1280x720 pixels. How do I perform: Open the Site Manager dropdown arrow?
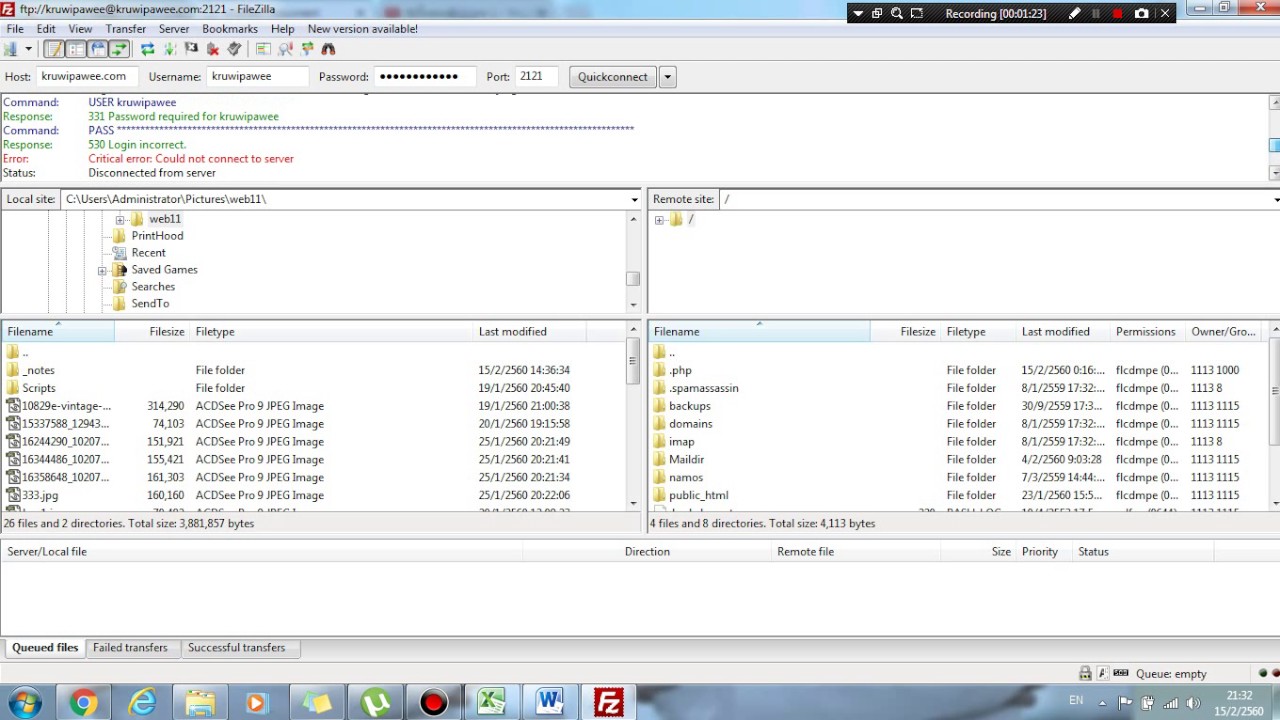(x=28, y=49)
